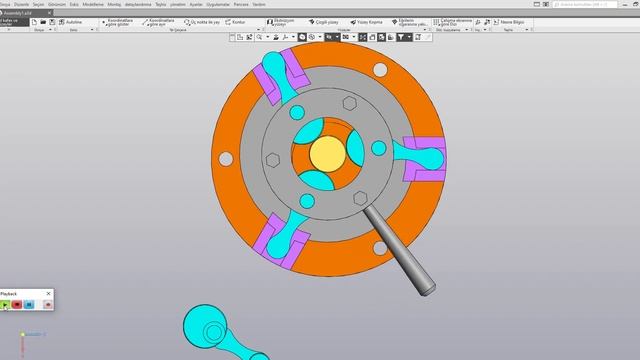This screenshot has height=360, width=640.
Task: Click the pencil sheet icon in view toolbar
Action: 418,37
